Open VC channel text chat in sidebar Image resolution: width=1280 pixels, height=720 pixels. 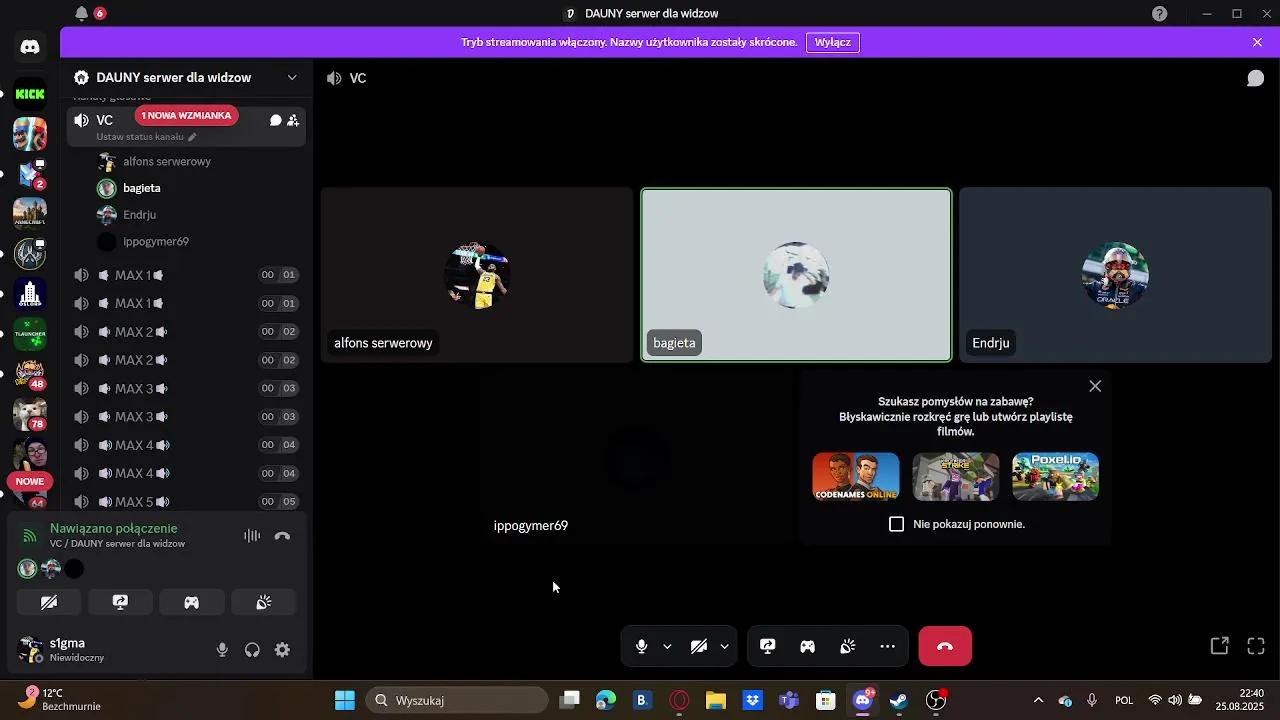(x=275, y=120)
